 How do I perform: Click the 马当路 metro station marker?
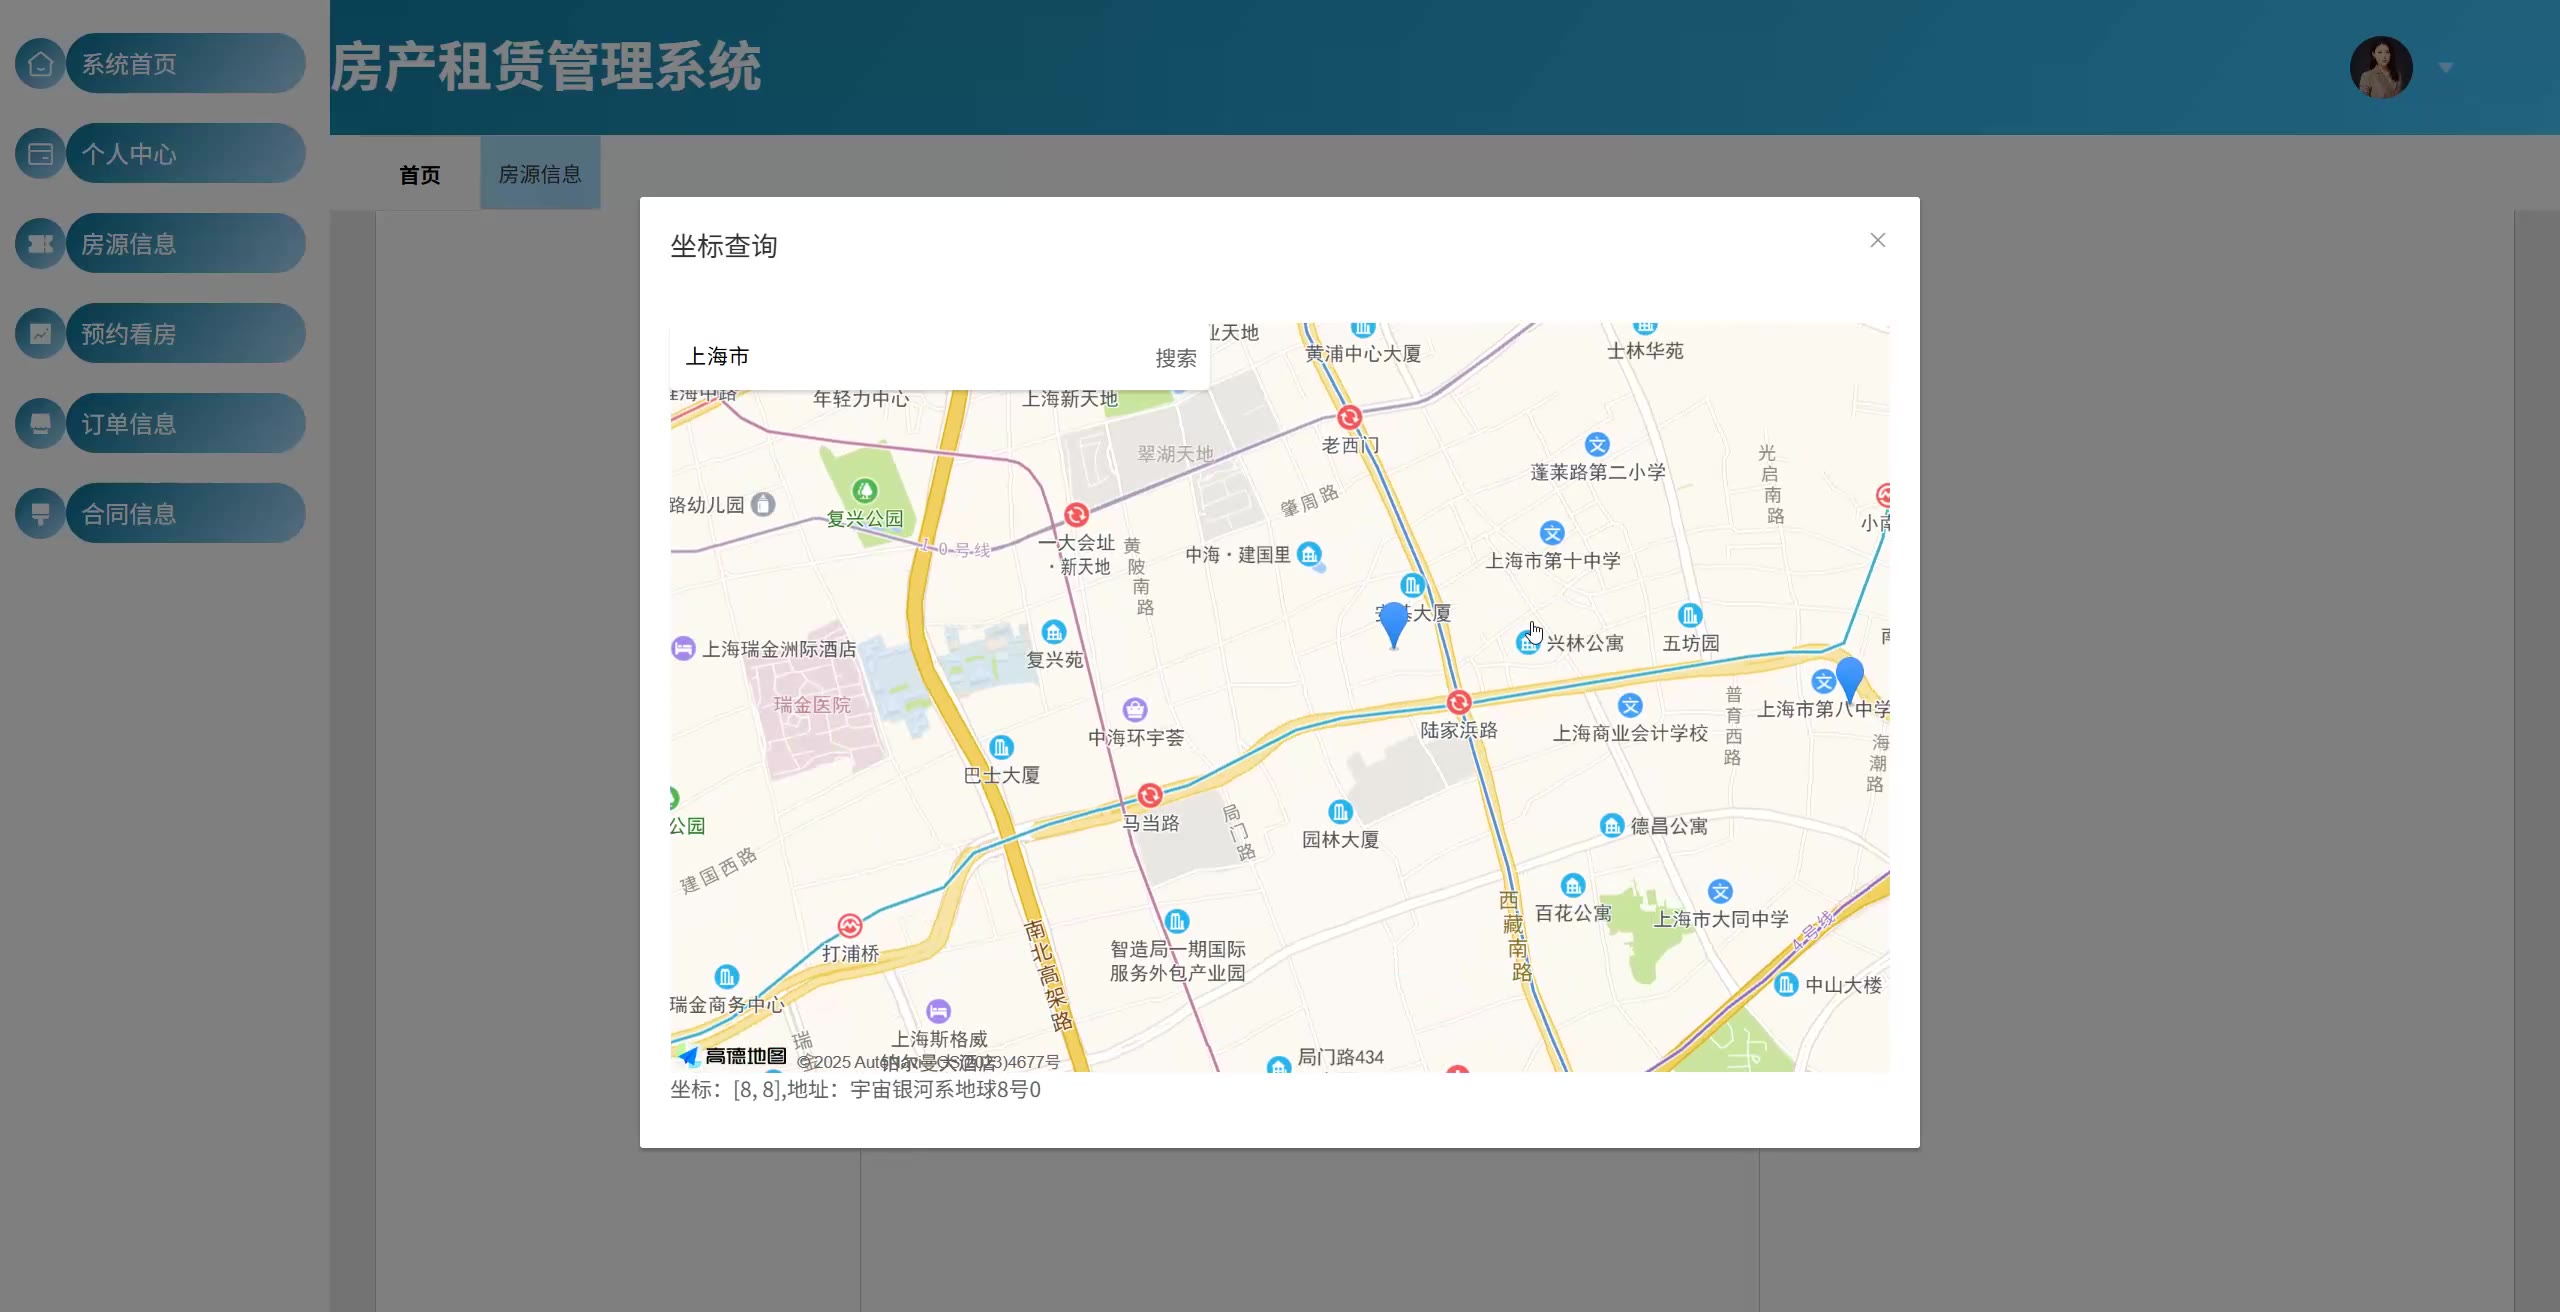(x=1149, y=796)
